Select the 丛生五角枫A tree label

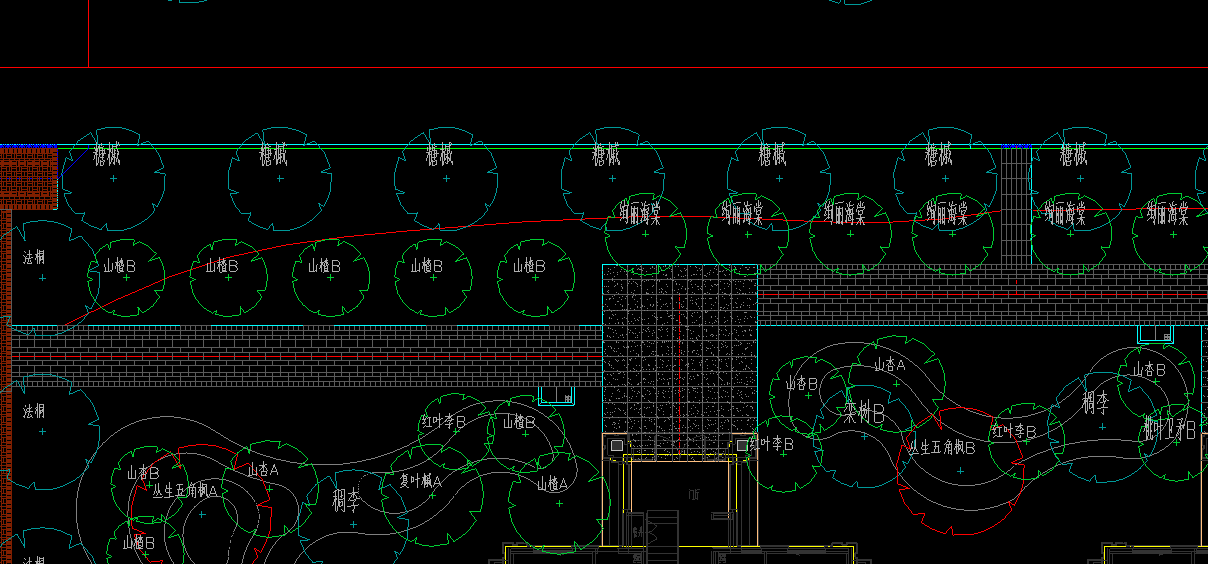coord(185,490)
